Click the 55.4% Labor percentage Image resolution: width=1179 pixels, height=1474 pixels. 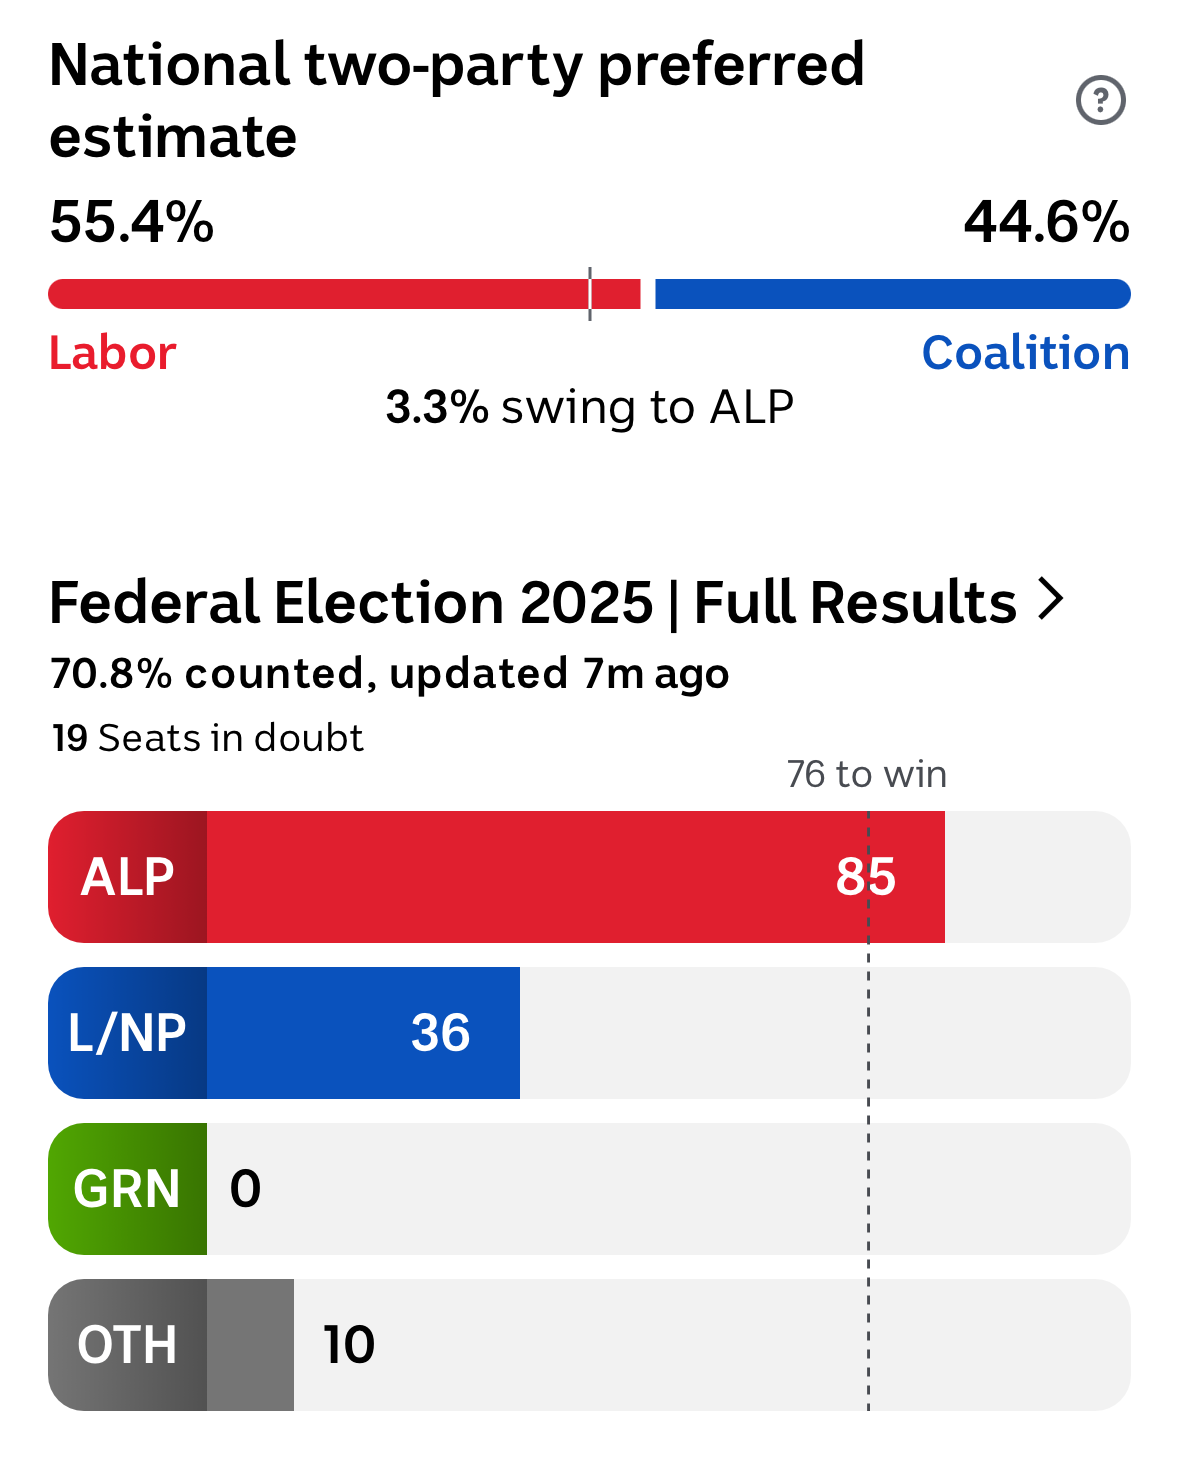(x=132, y=222)
